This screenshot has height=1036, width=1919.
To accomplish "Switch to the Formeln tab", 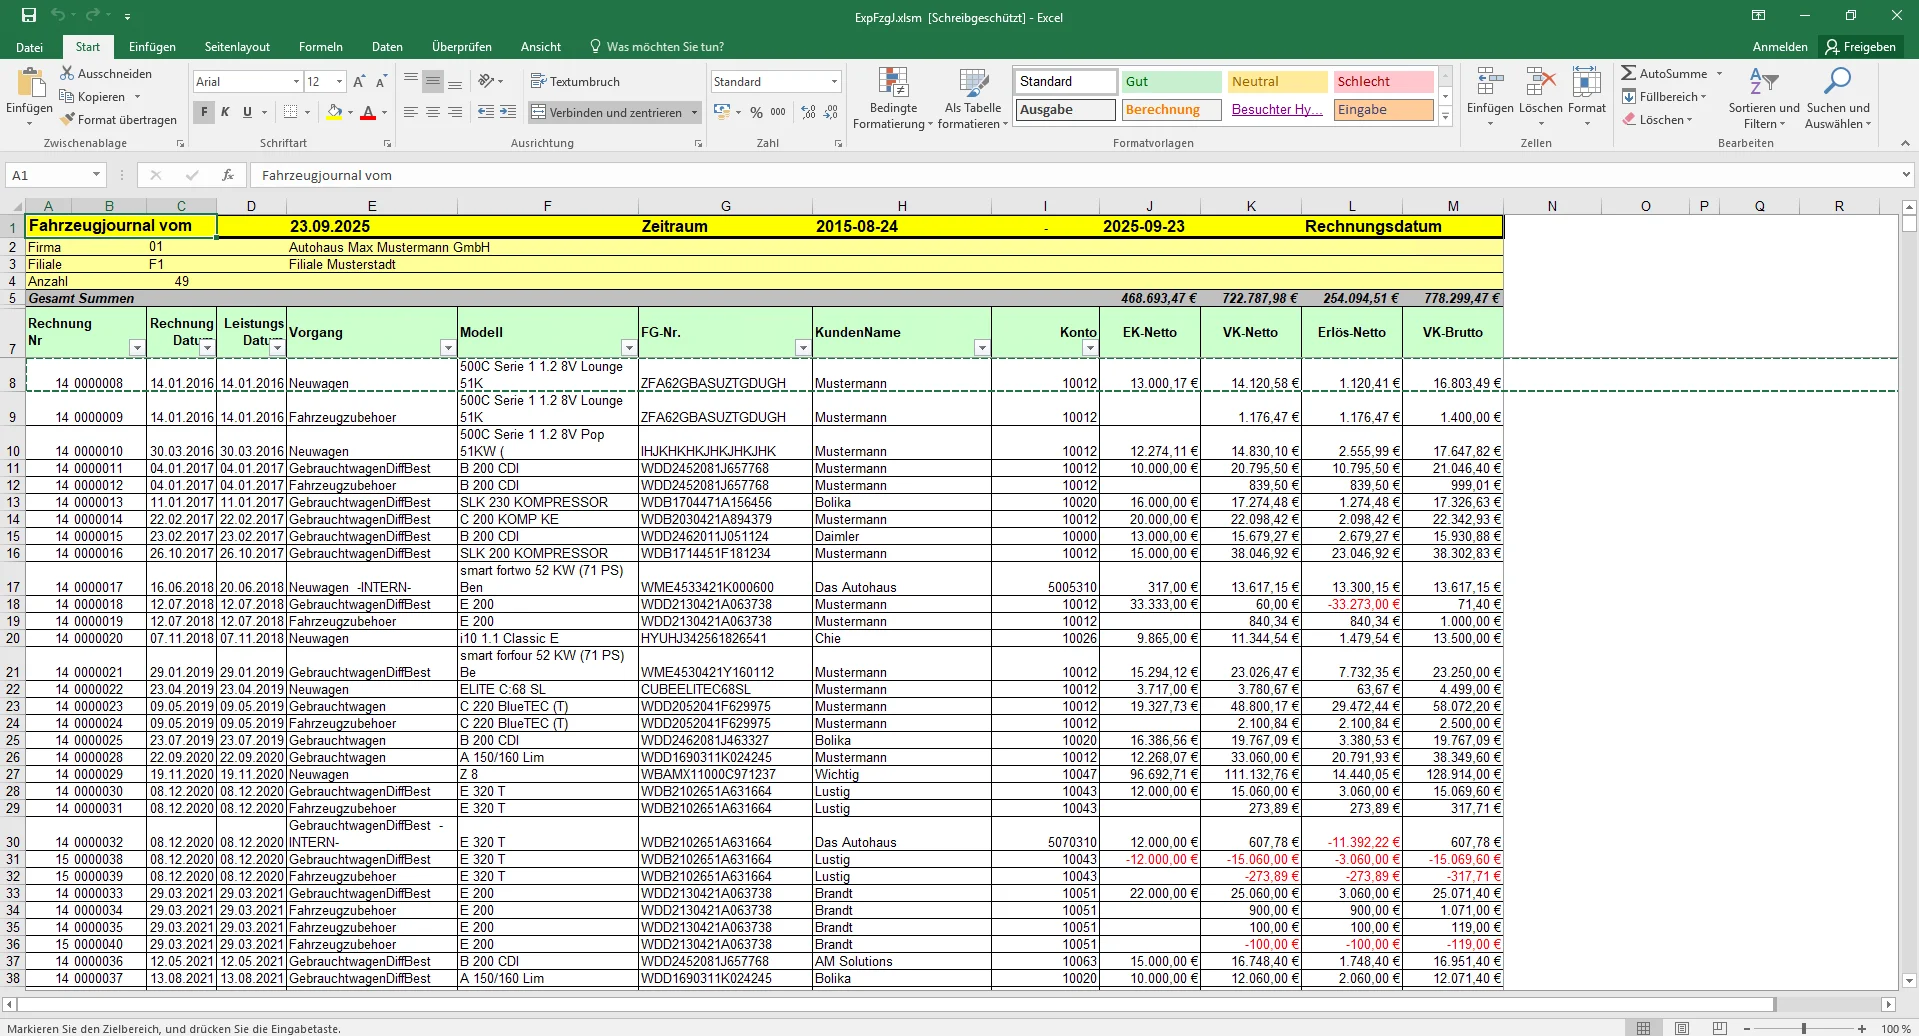I will [320, 46].
